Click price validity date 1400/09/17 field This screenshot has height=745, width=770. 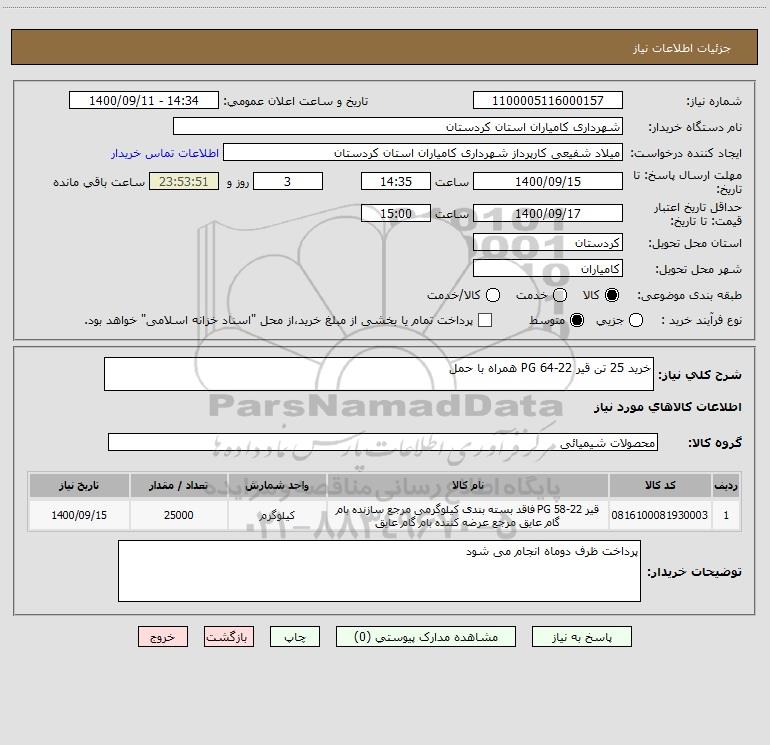[548, 213]
